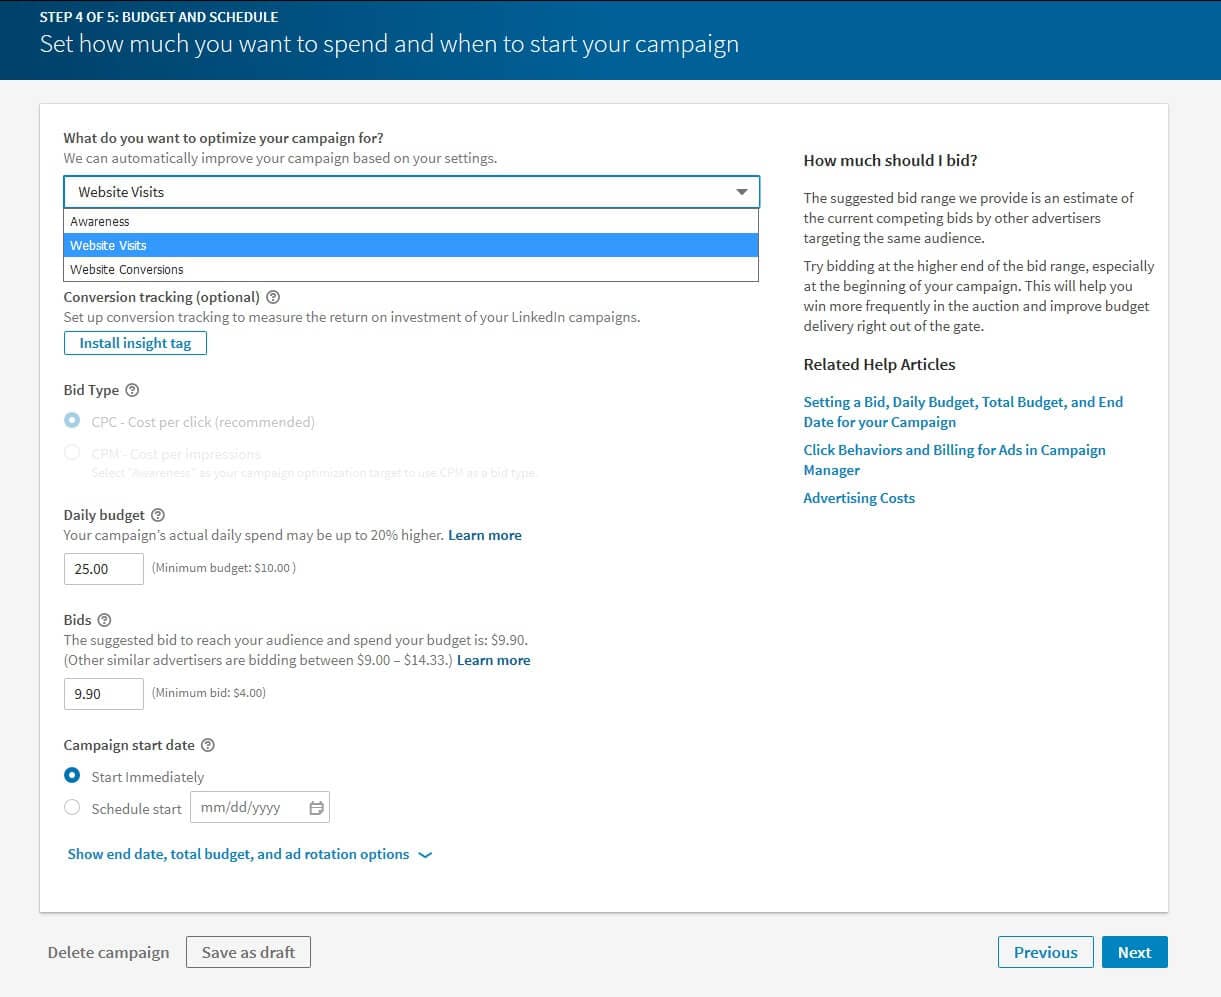Click the chevron next to ad rotation options link
The width and height of the screenshot is (1221, 997).
click(x=424, y=854)
